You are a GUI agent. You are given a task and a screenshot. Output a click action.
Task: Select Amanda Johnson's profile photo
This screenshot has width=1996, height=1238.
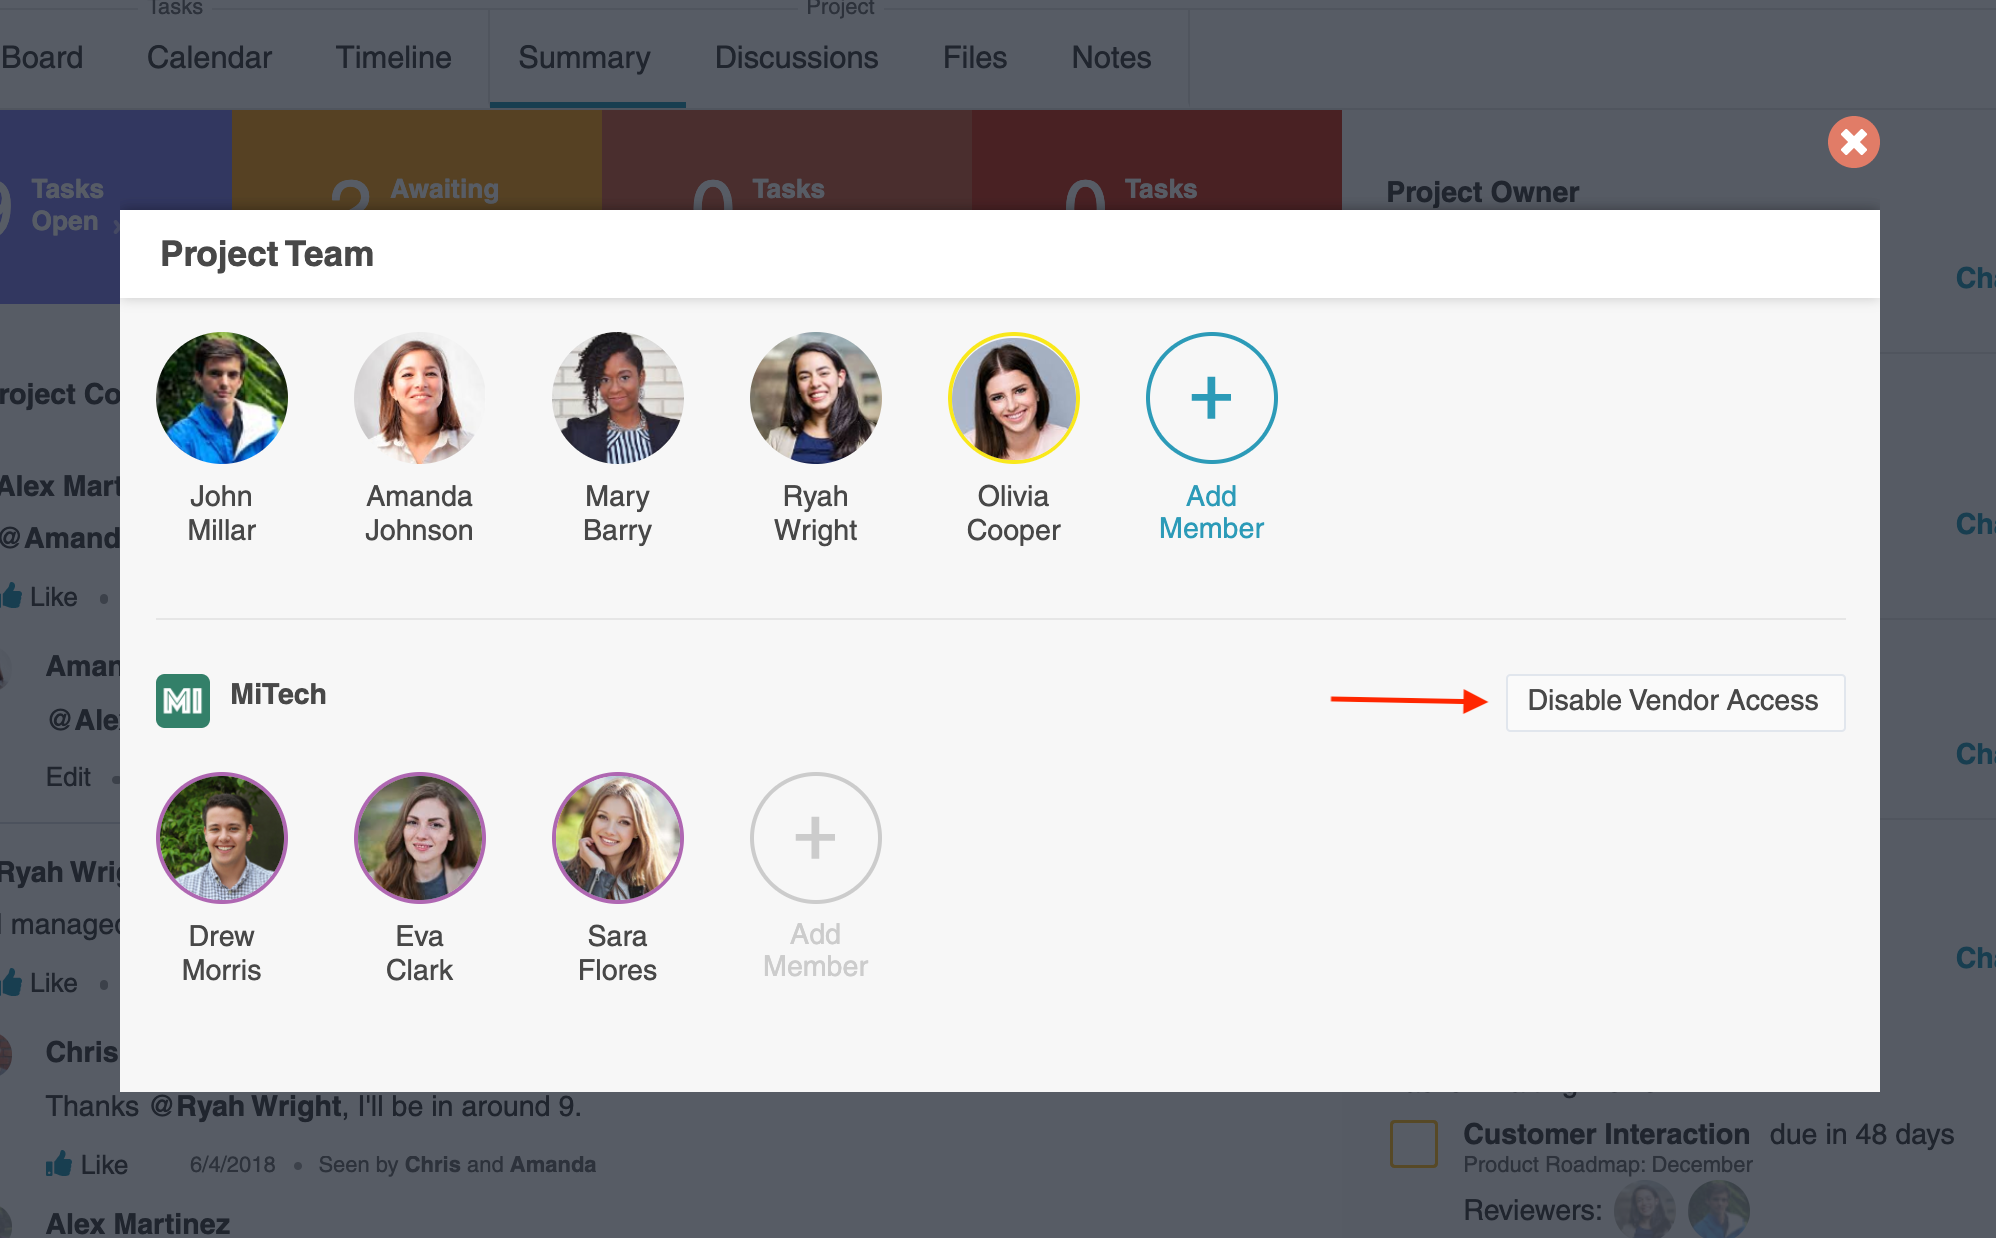pos(419,398)
